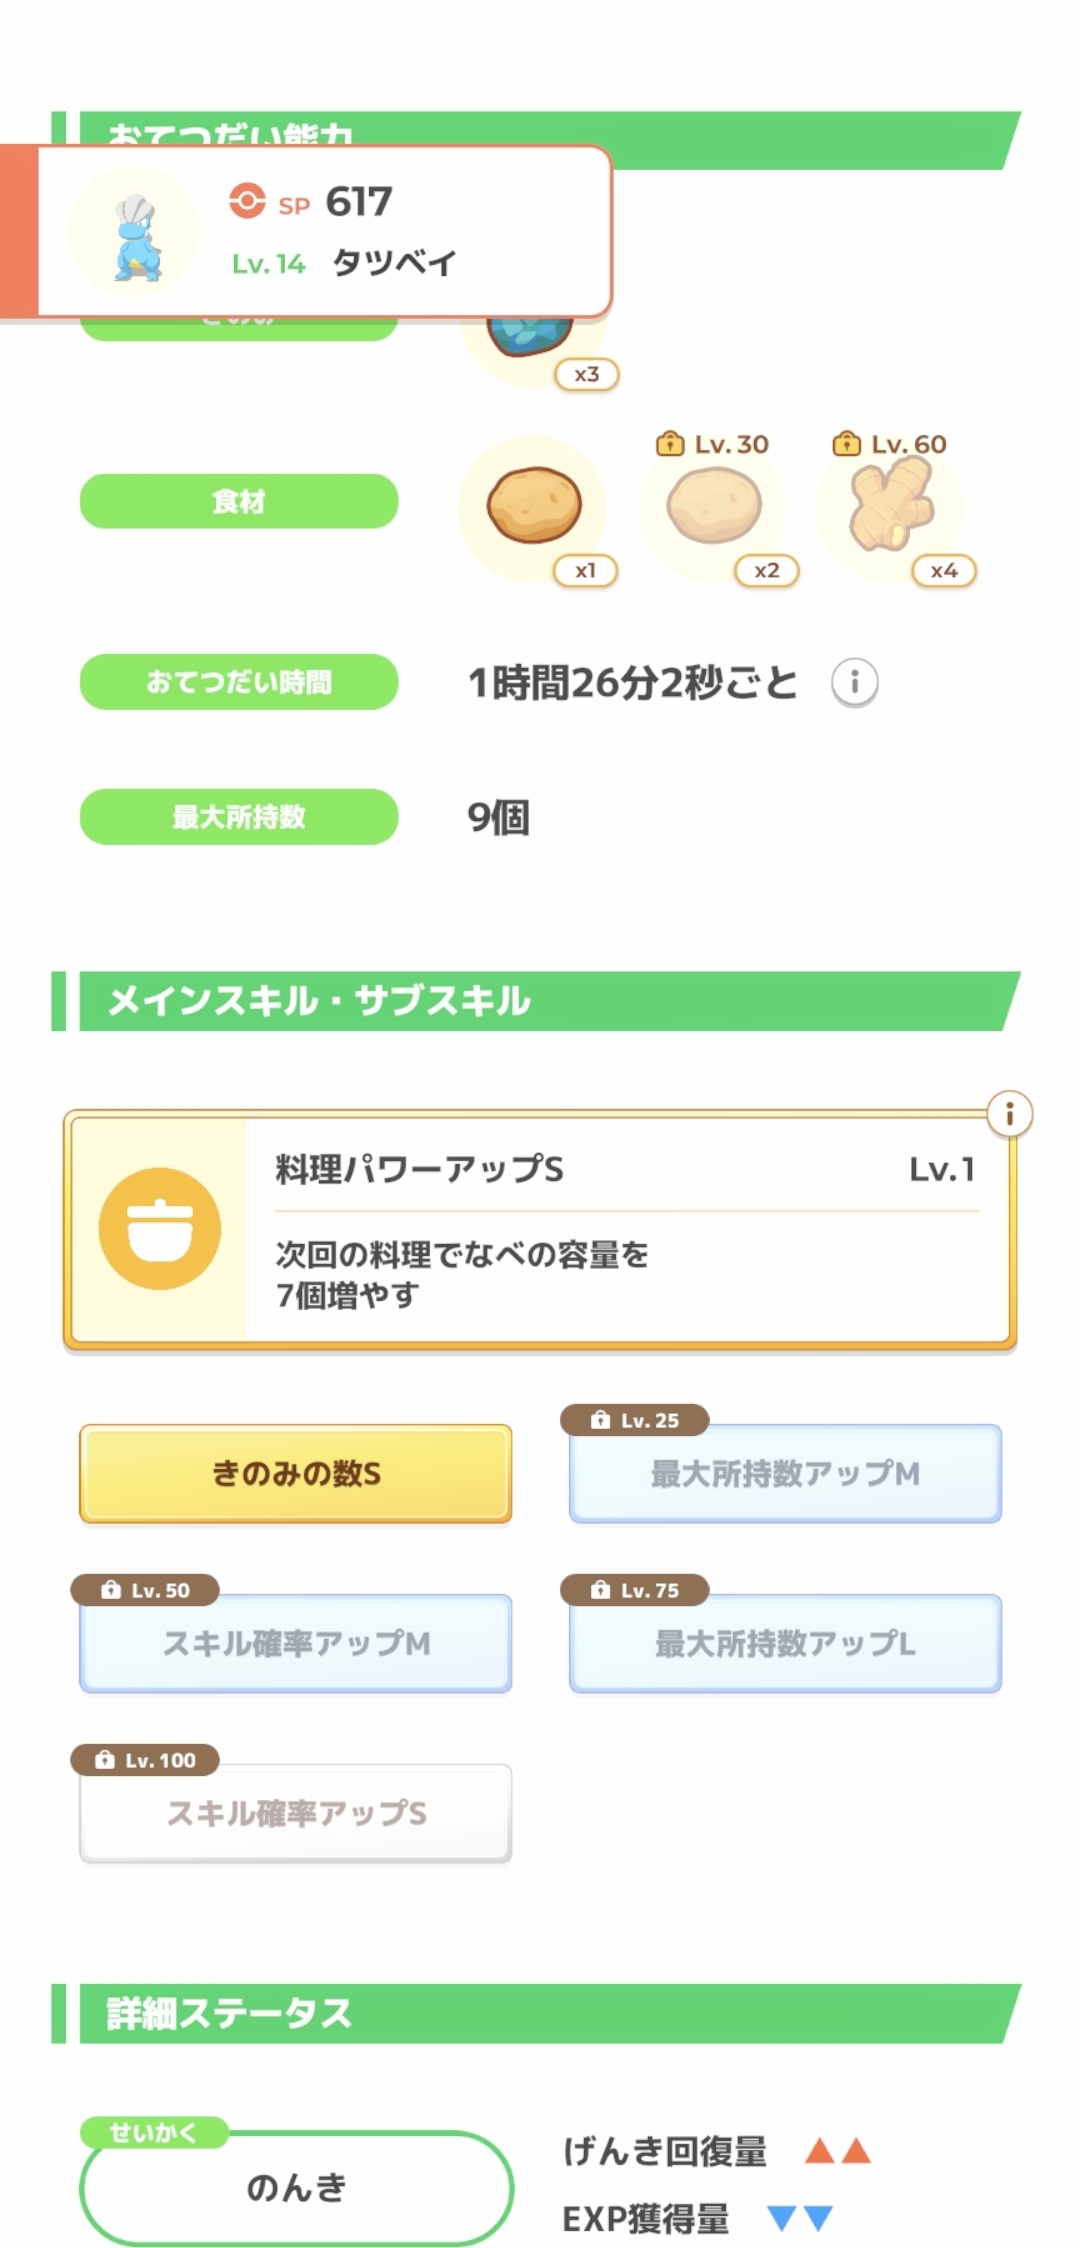Tap the メインスキル・サブスキル section header
1080x2248 pixels.
[x=536, y=1001]
